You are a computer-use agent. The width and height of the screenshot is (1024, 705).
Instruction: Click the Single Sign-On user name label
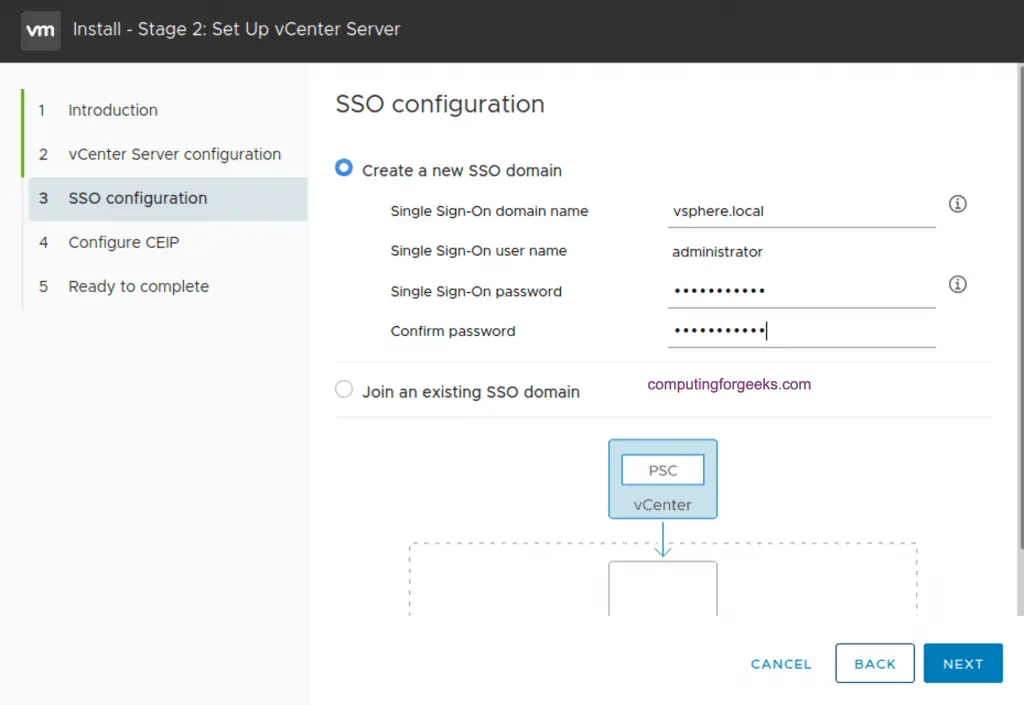tap(478, 251)
